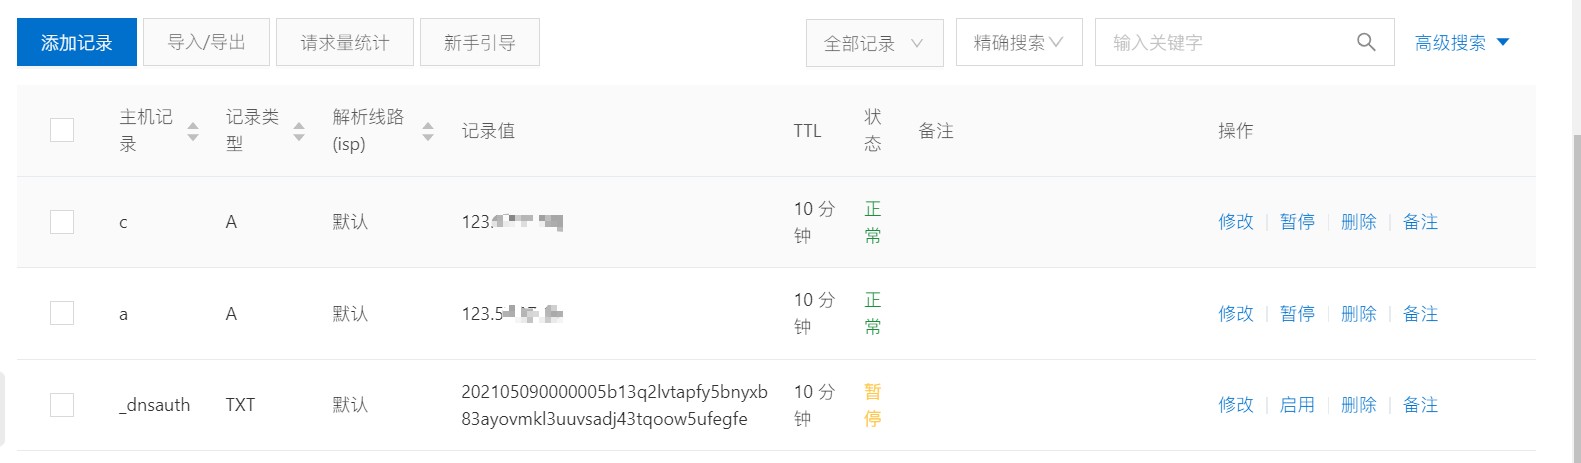This screenshot has width=1581, height=463.
Task: Sort by 主机记录 column arrows
Action: tap(193, 131)
